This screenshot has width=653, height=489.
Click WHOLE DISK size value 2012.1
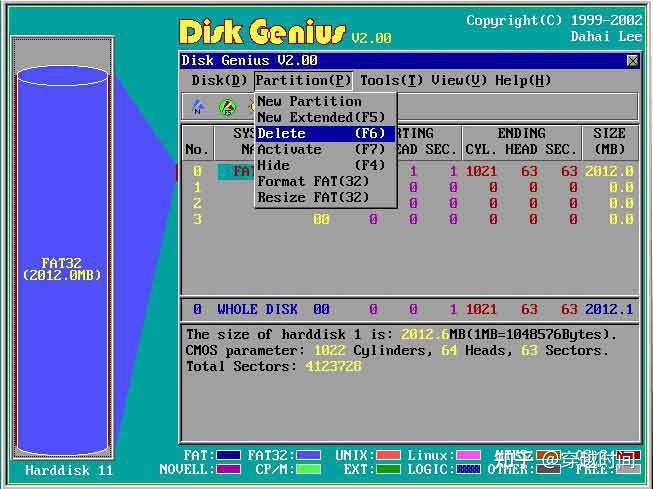point(609,309)
